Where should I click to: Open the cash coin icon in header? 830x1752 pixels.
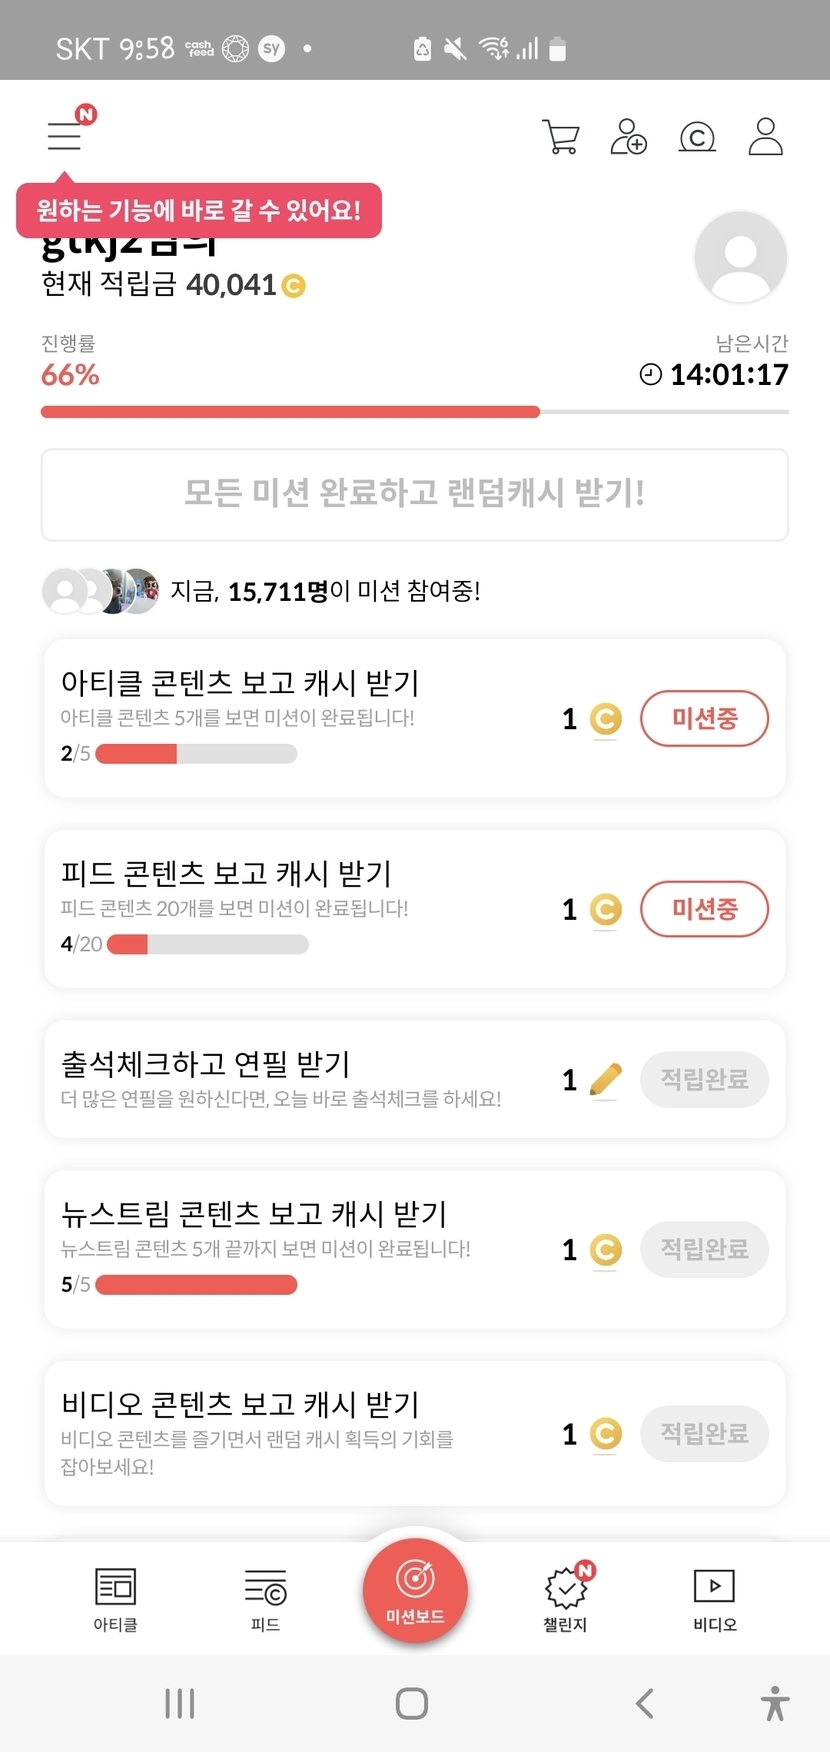(x=697, y=137)
